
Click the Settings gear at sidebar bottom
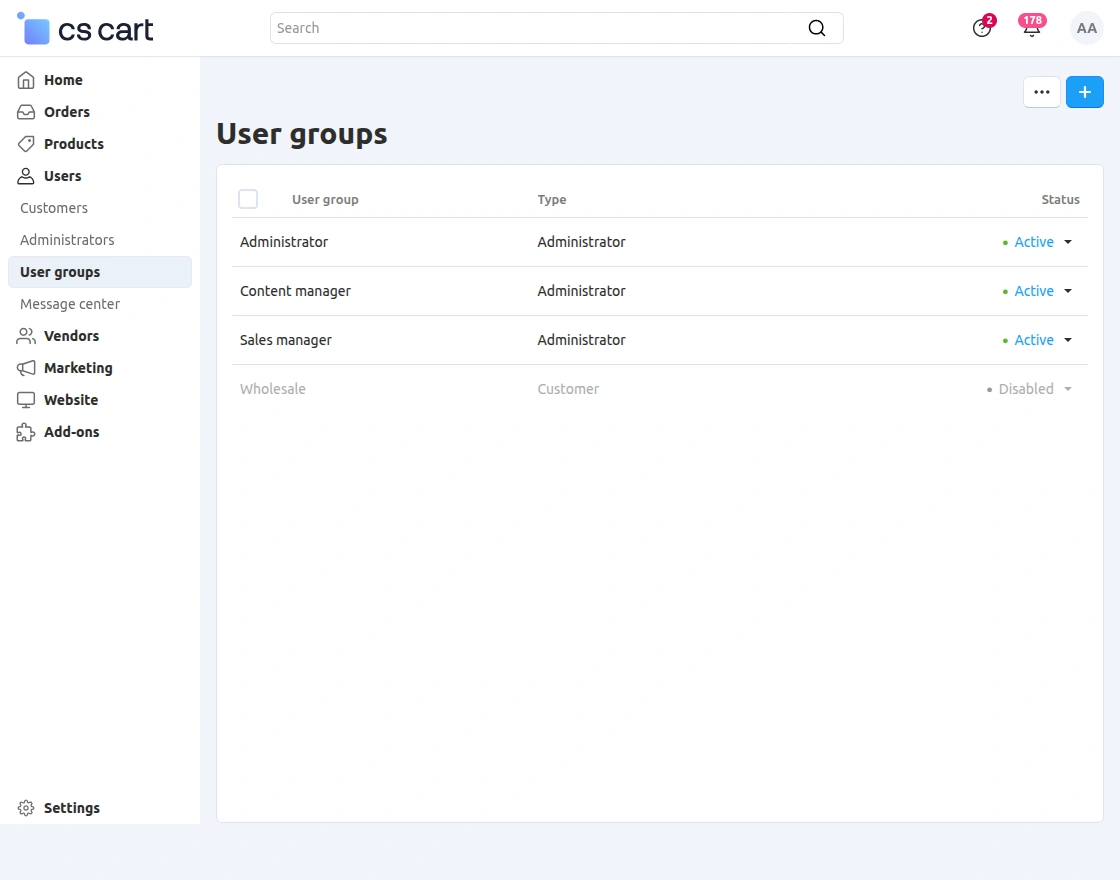coord(26,808)
